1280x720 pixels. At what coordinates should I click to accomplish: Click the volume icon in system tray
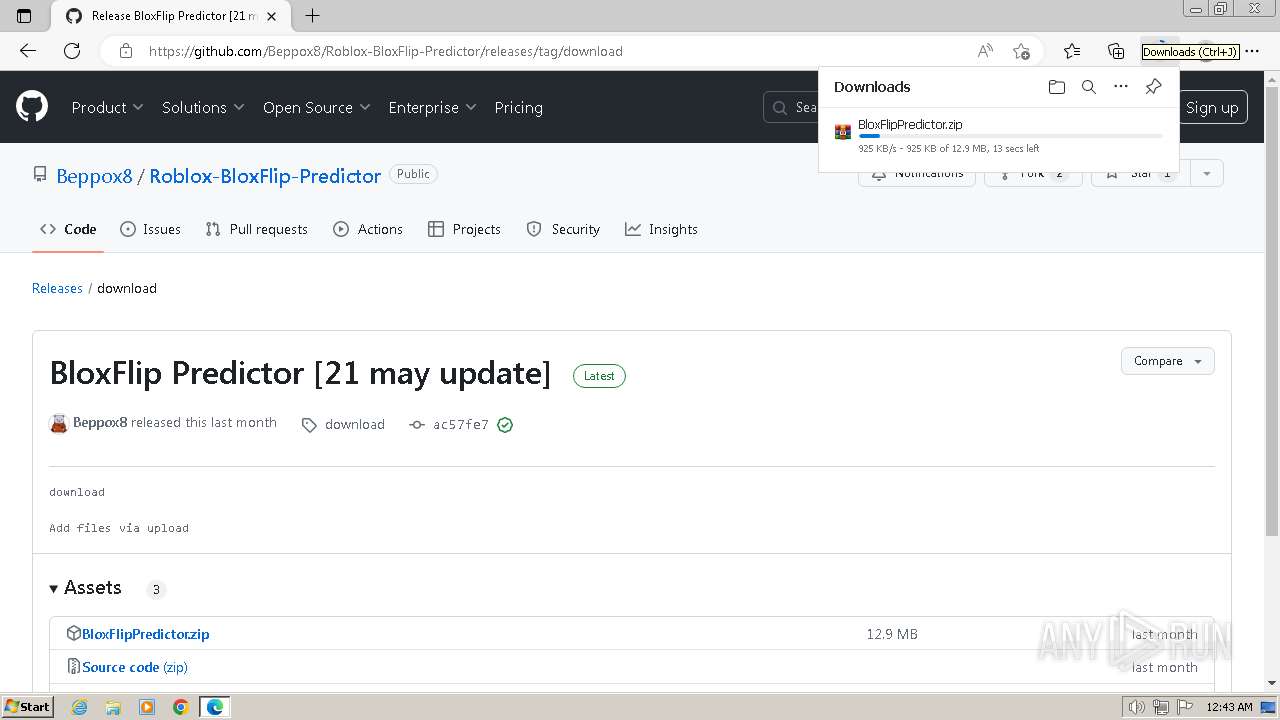tap(1137, 707)
